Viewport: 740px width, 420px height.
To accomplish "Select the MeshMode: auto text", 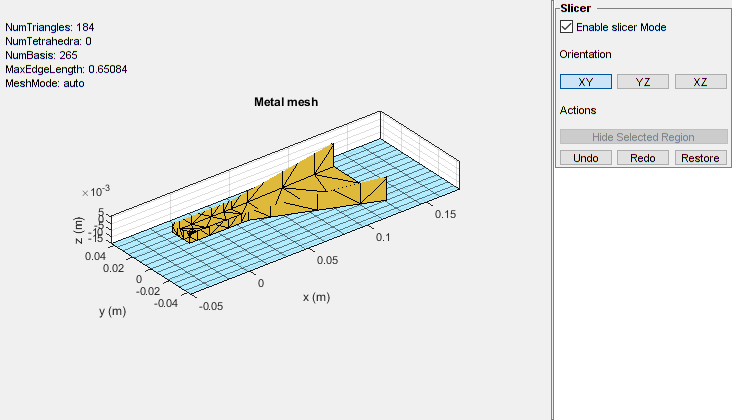I will (45, 83).
